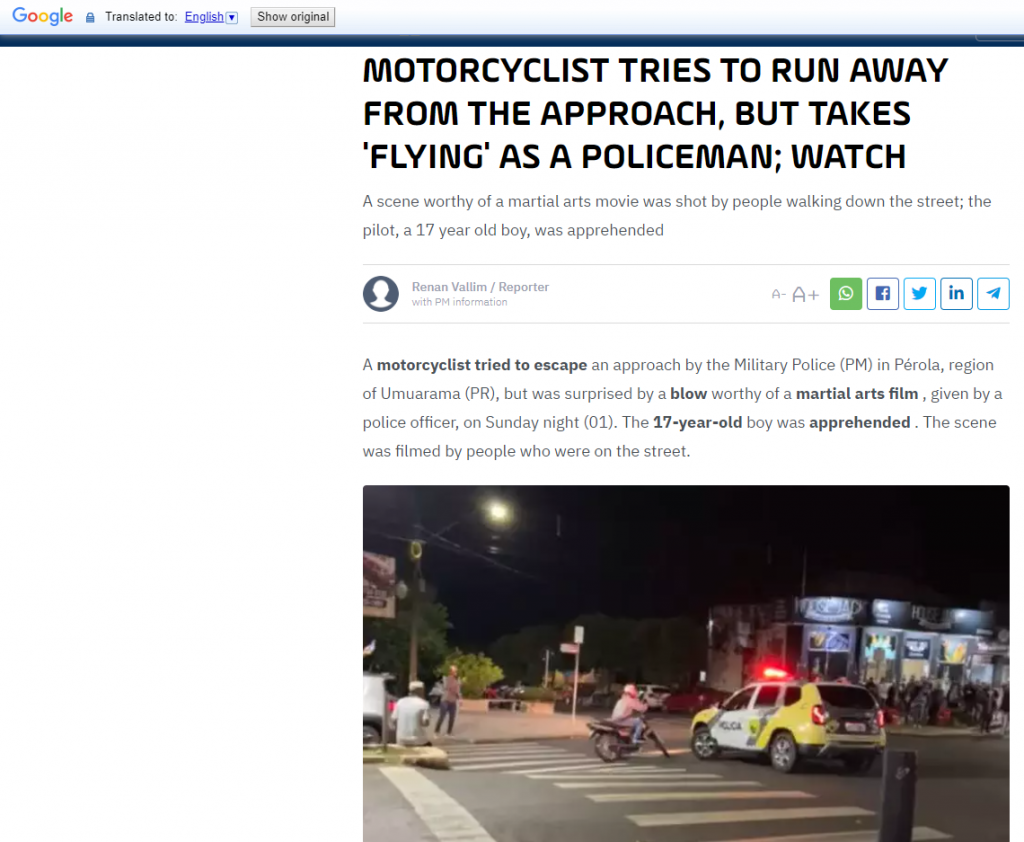Increase font size with A+ icon
This screenshot has height=842, width=1024.
click(805, 295)
